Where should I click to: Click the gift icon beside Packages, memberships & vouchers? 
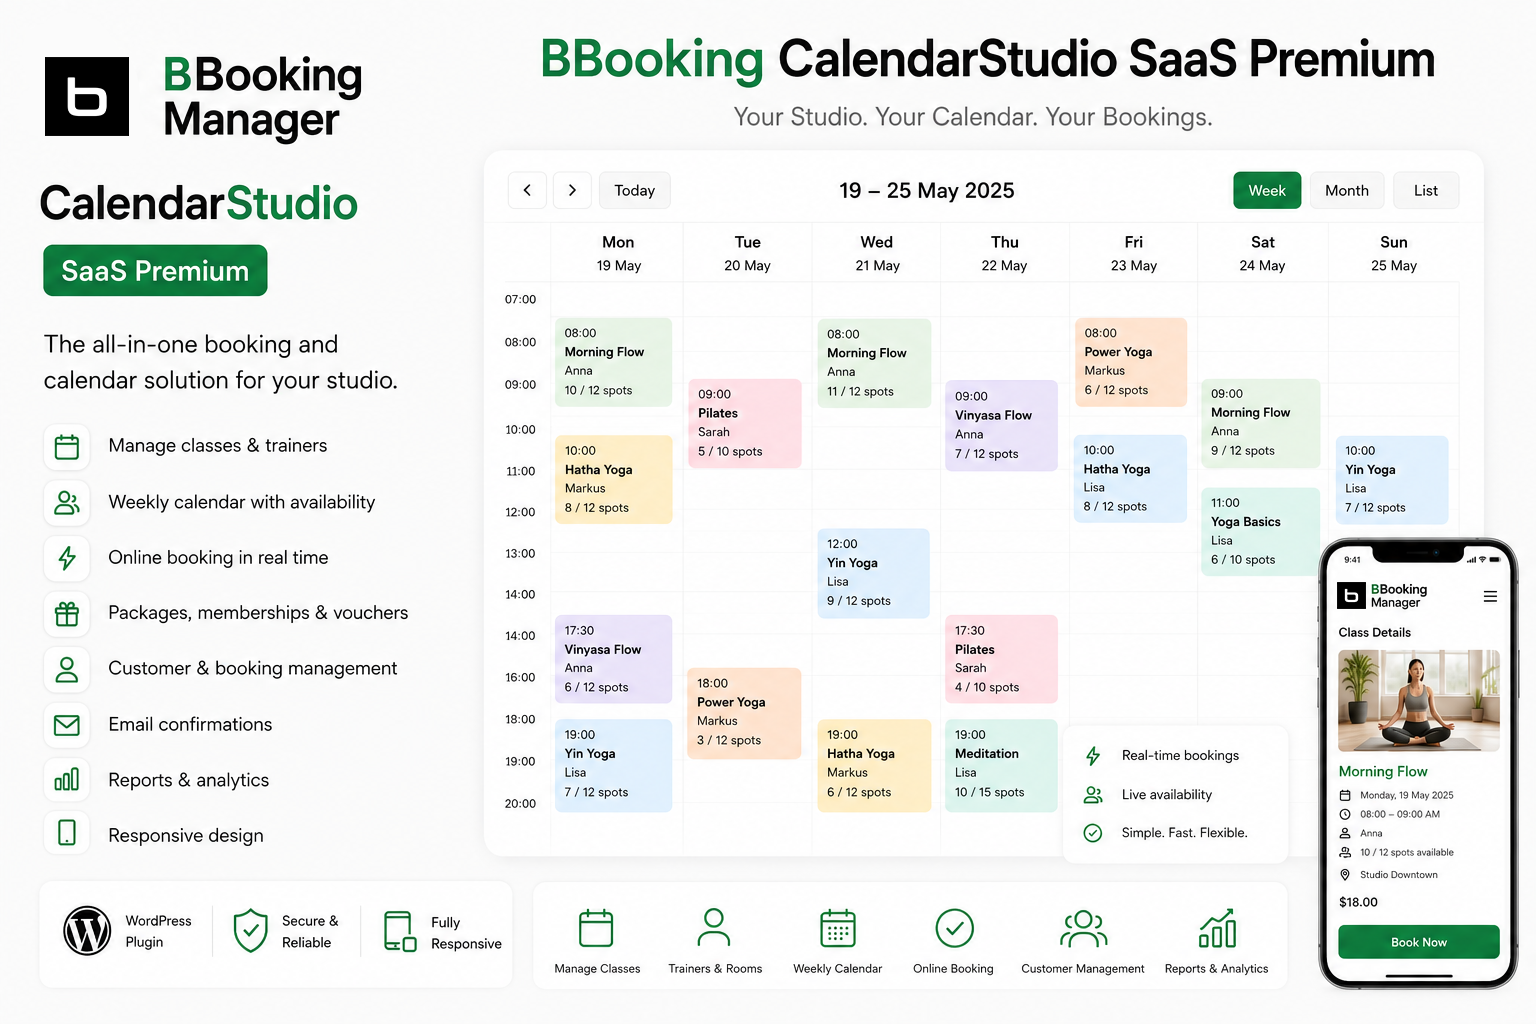point(67,613)
